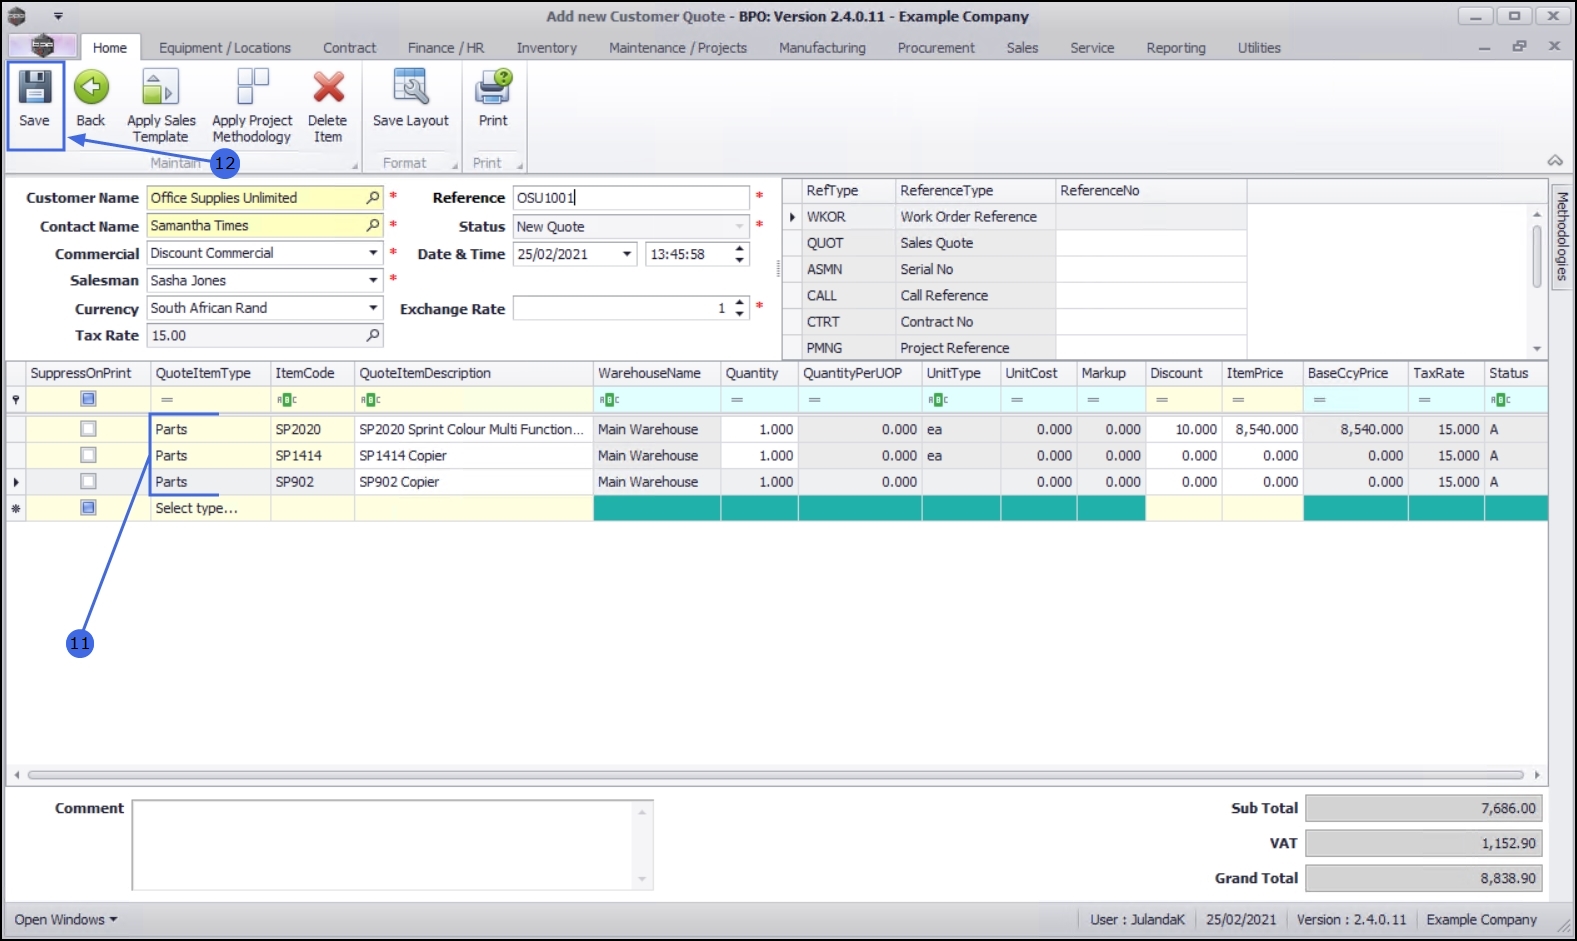This screenshot has height=941, width=1577.
Task: Collapse the ribbon chevron
Action: [x=1555, y=160]
